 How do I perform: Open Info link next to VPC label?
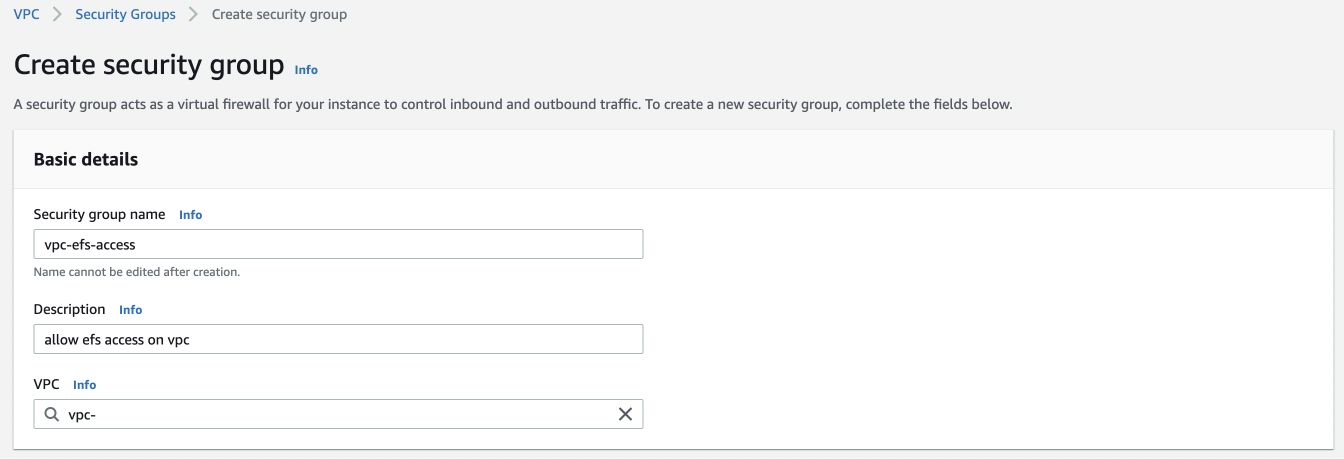point(85,385)
